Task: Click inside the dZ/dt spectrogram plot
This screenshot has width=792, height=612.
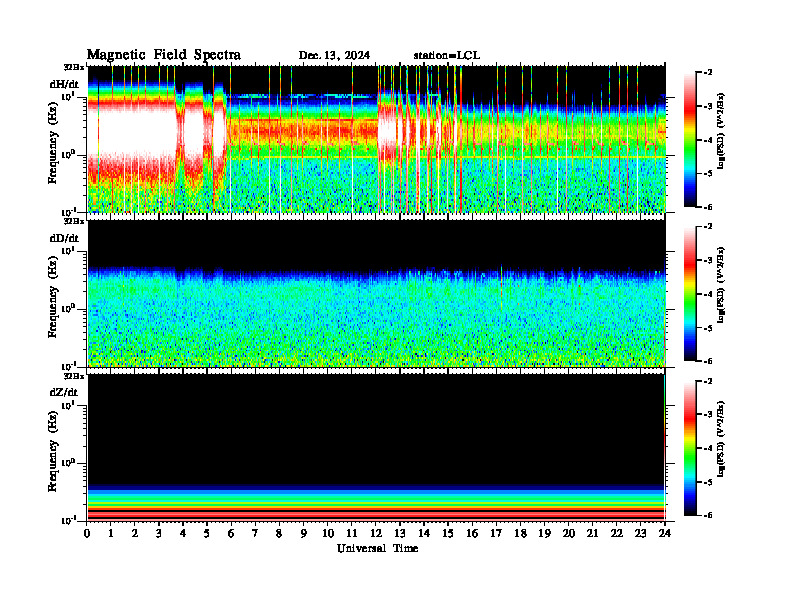Action: point(376,447)
